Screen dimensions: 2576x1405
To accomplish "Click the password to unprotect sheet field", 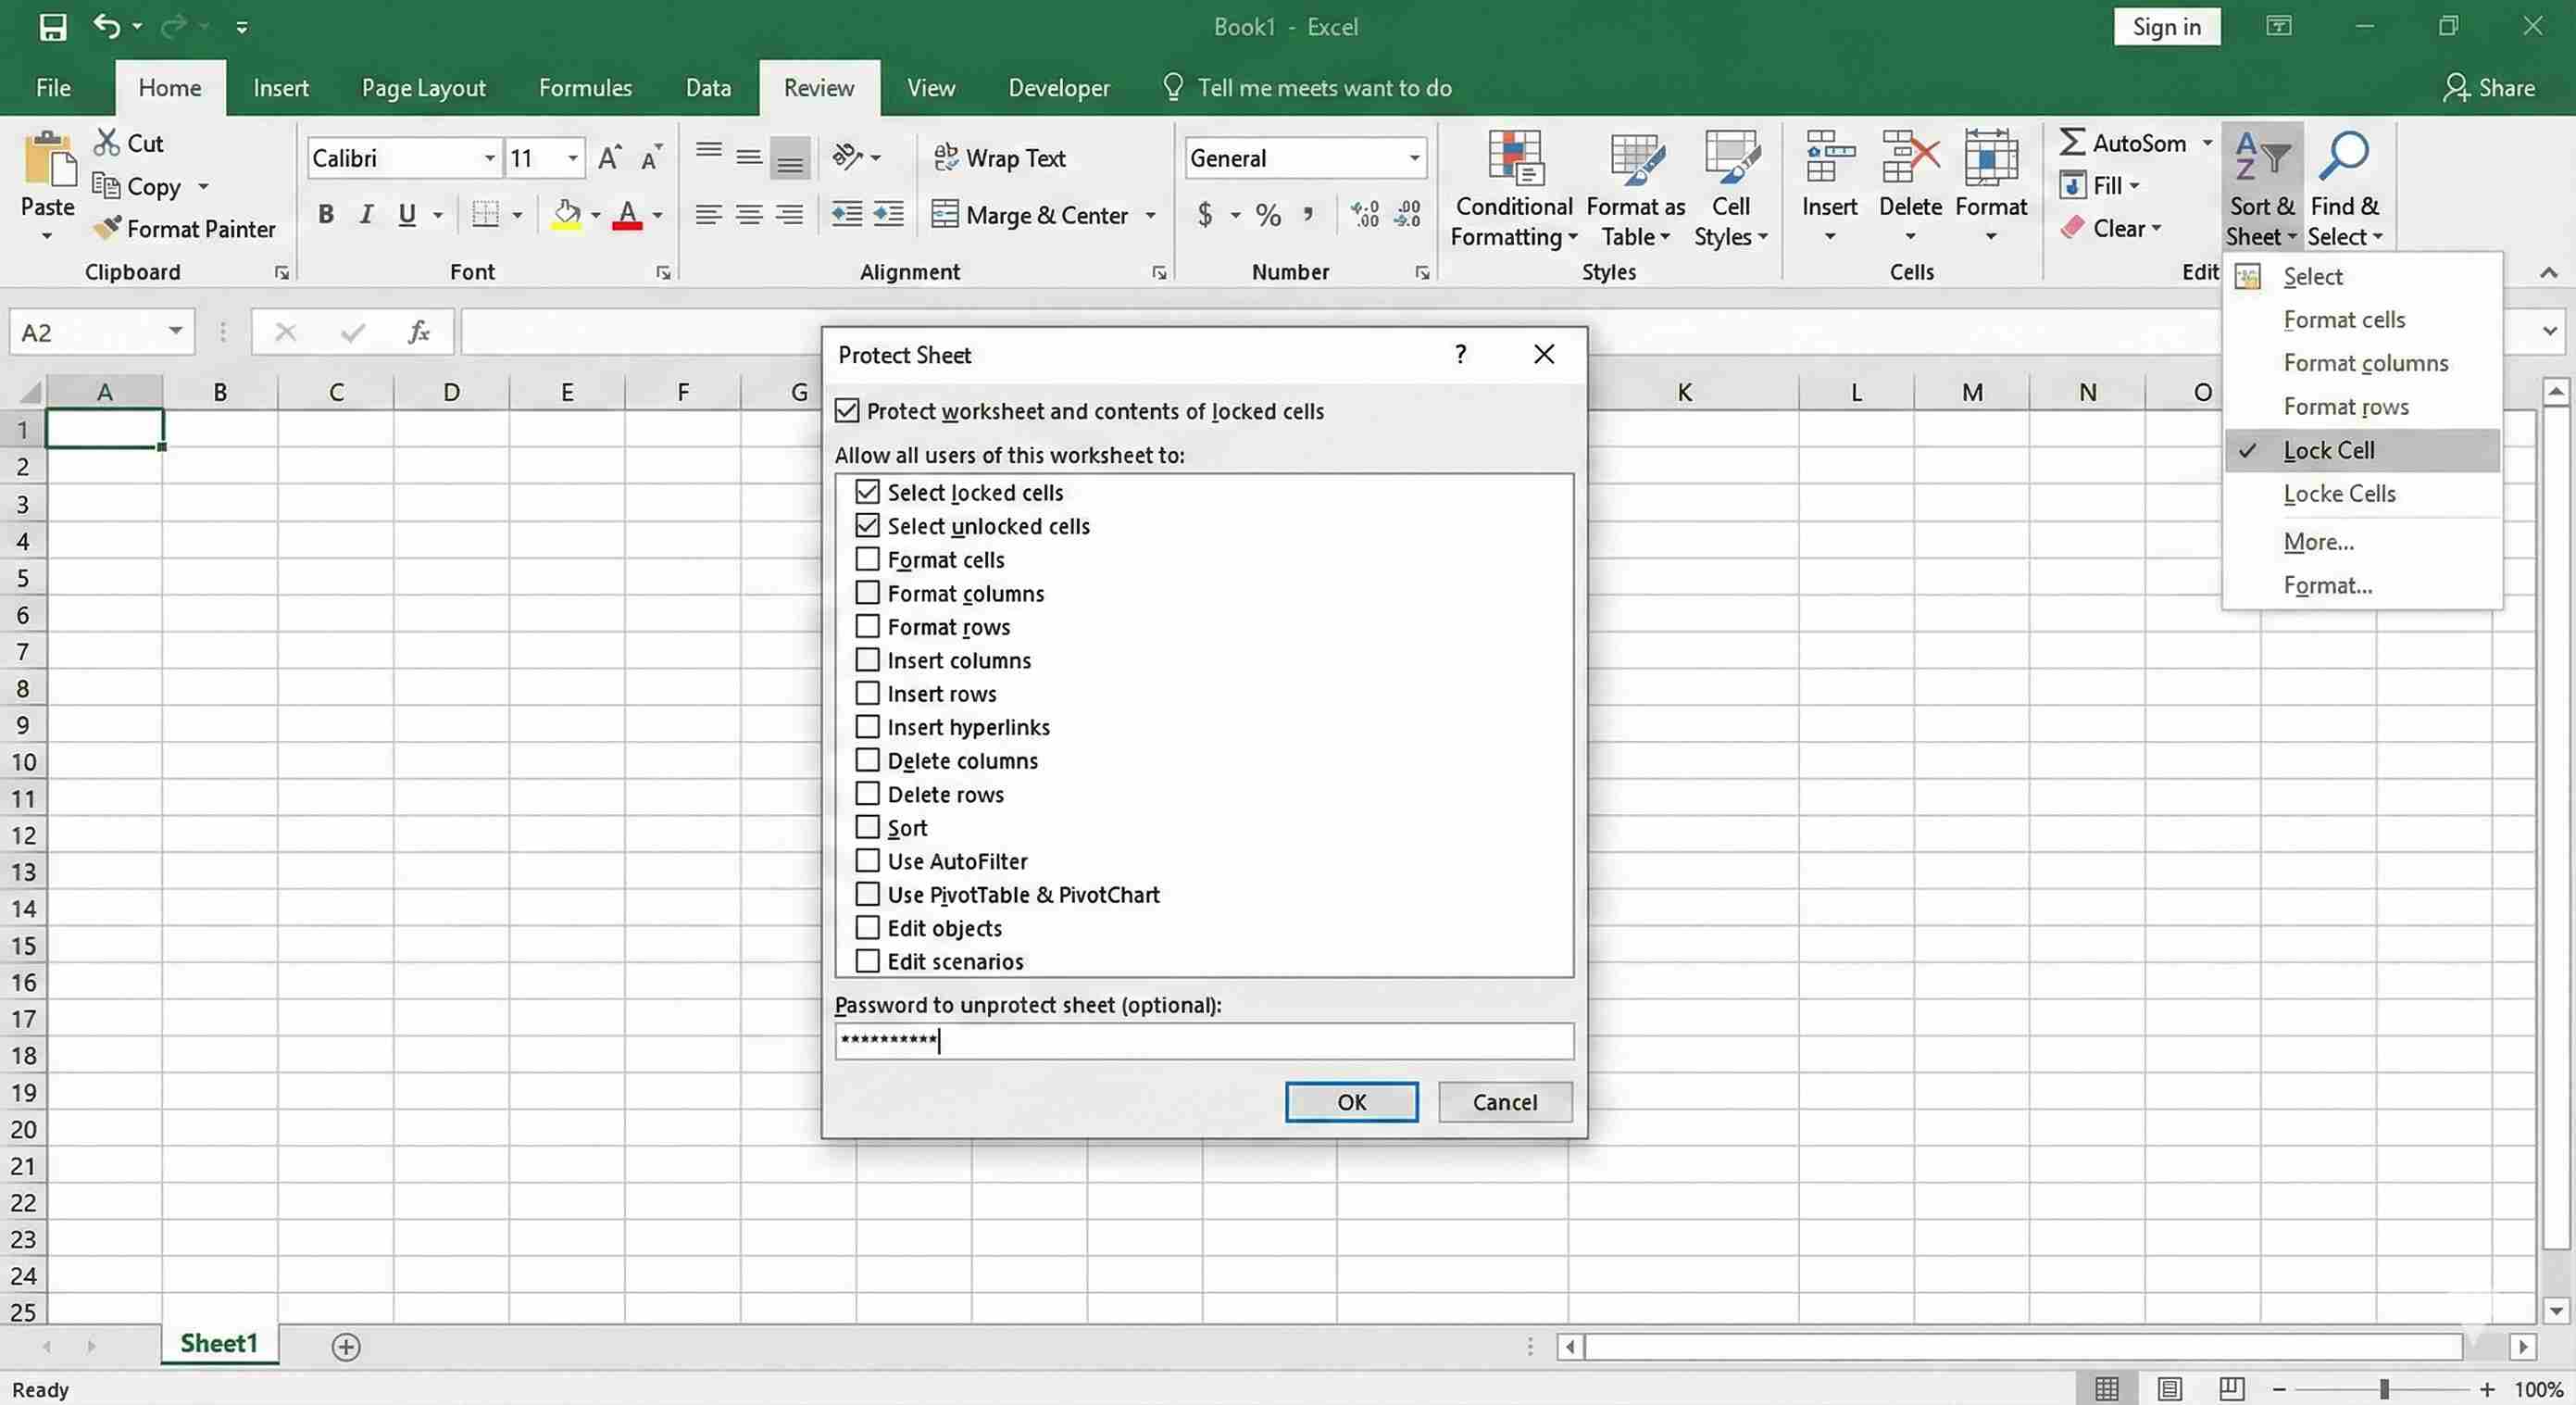I will point(1203,1041).
